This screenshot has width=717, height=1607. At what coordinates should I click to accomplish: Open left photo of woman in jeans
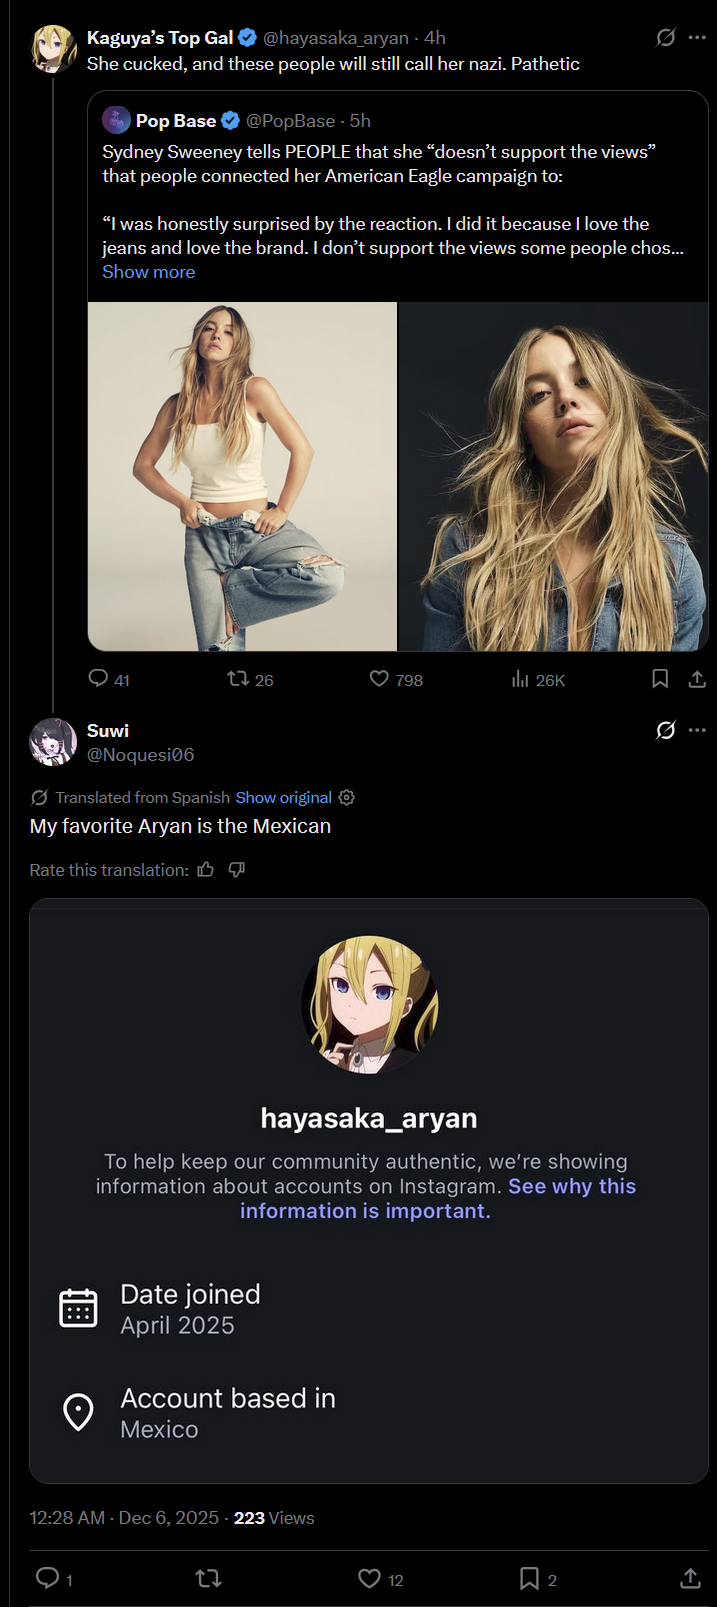pyautogui.click(x=243, y=476)
